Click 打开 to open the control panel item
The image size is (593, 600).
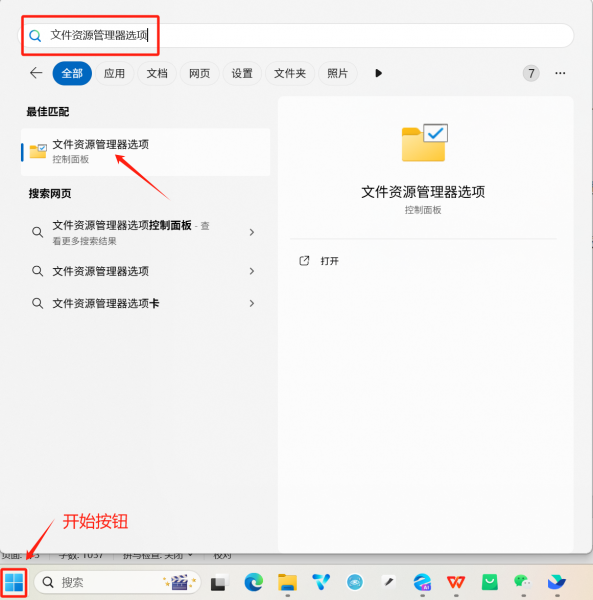(x=329, y=261)
